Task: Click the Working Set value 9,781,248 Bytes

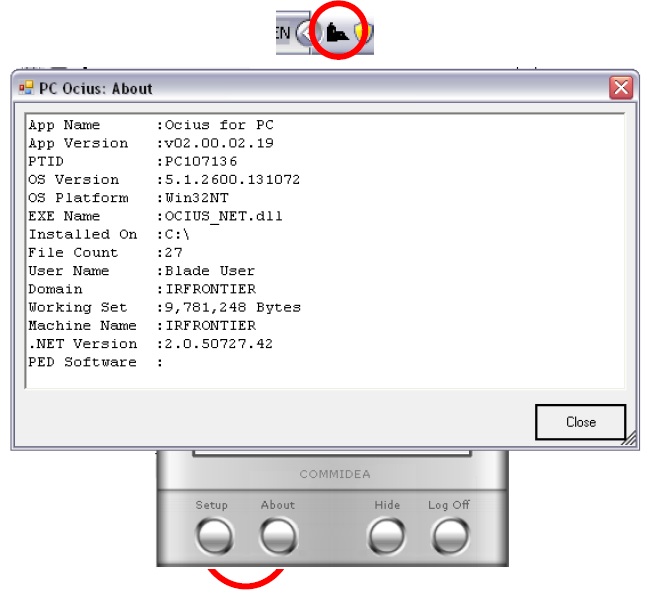Action: coord(233,308)
